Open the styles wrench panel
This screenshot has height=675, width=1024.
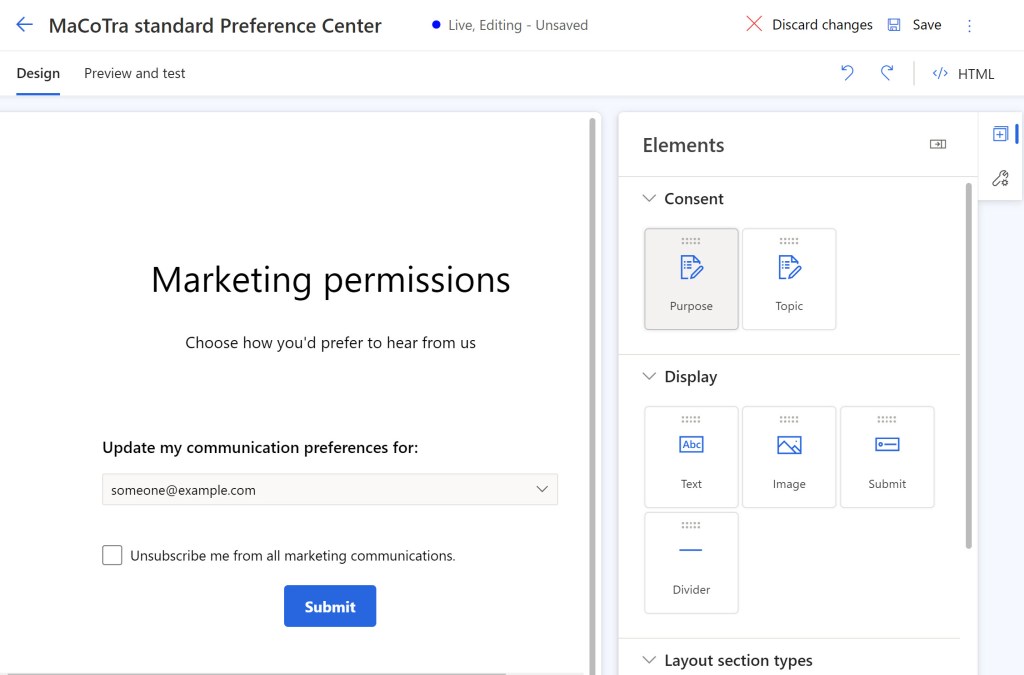click(x=999, y=178)
